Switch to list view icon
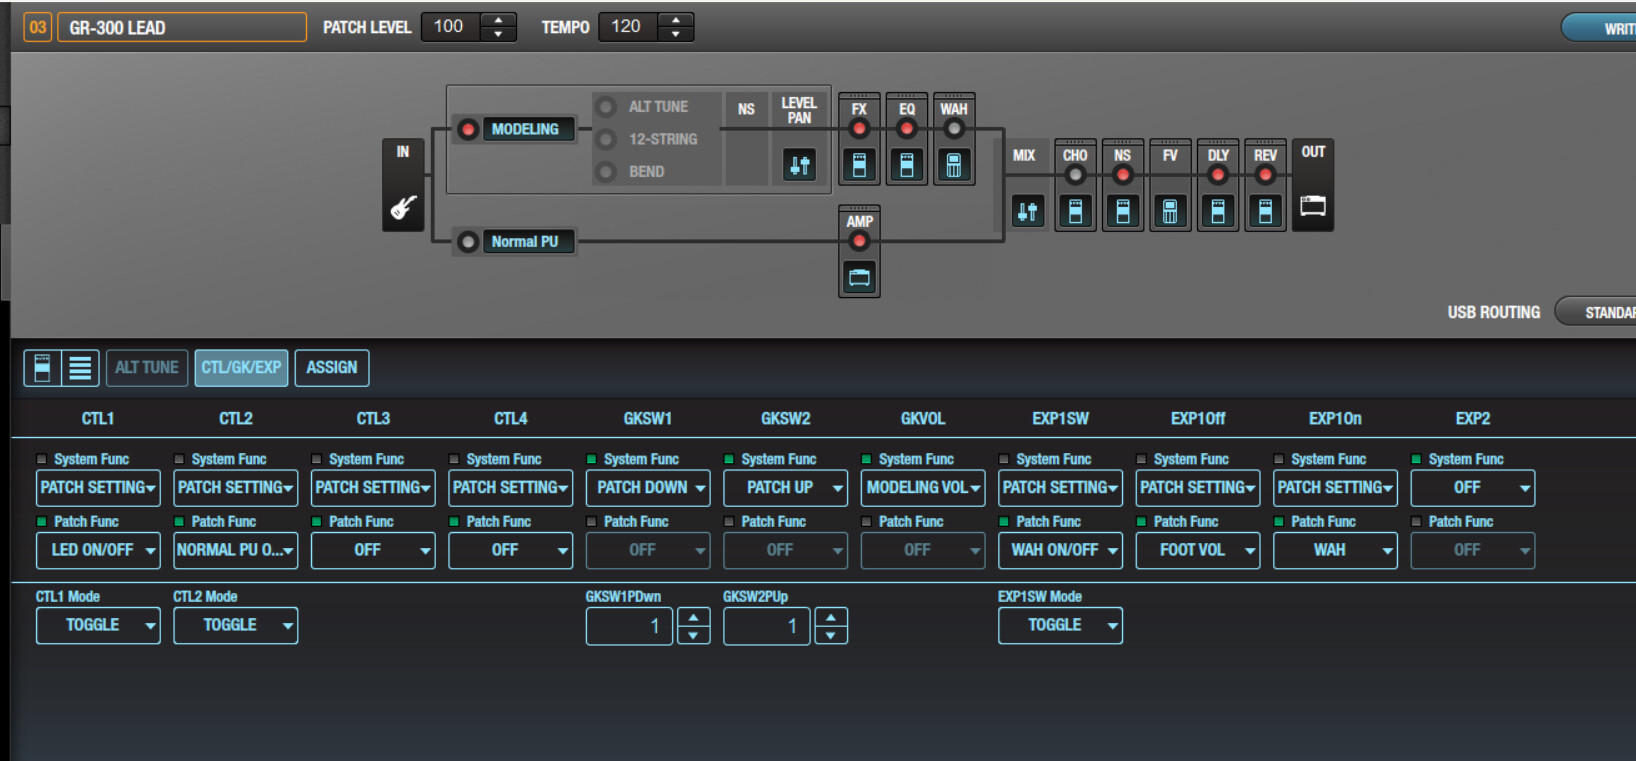This screenshot has width=1636, height=761. coord(80,368)
